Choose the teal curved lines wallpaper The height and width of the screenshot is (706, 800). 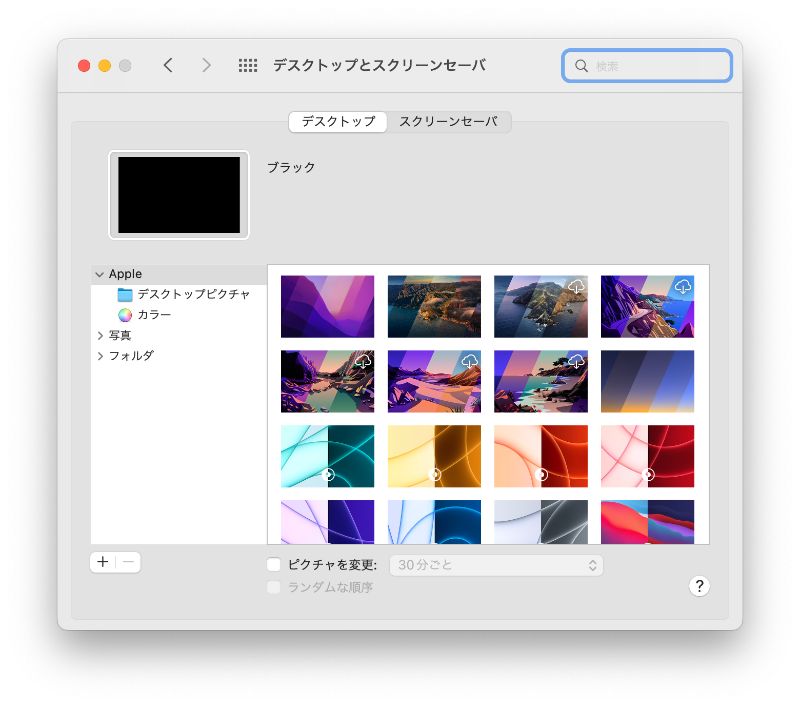pyautogui.click(x=327, y=456)
